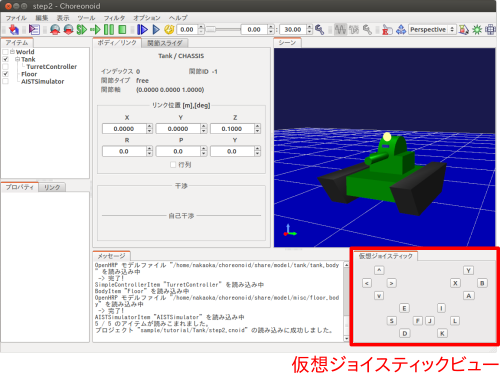This screenshot has height=373, width=500.
Task: Pause the running simulation
Action: point(109,30)
